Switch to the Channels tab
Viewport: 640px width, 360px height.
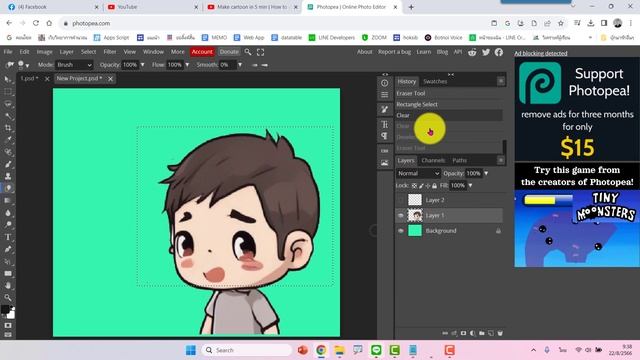(x=433, y=160)
